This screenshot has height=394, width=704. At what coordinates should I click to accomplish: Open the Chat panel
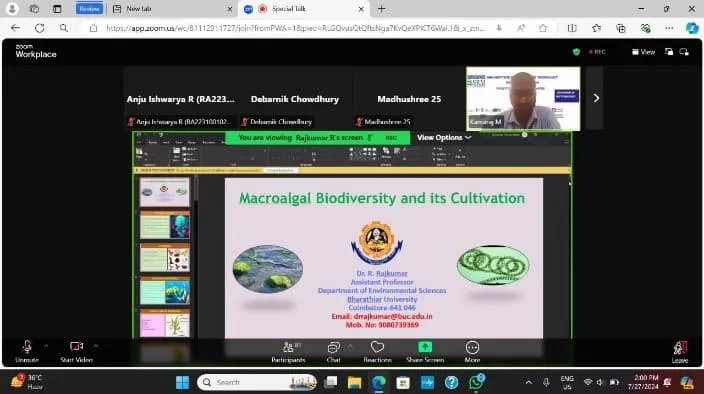pyautogui.click(x=333, y=351)
